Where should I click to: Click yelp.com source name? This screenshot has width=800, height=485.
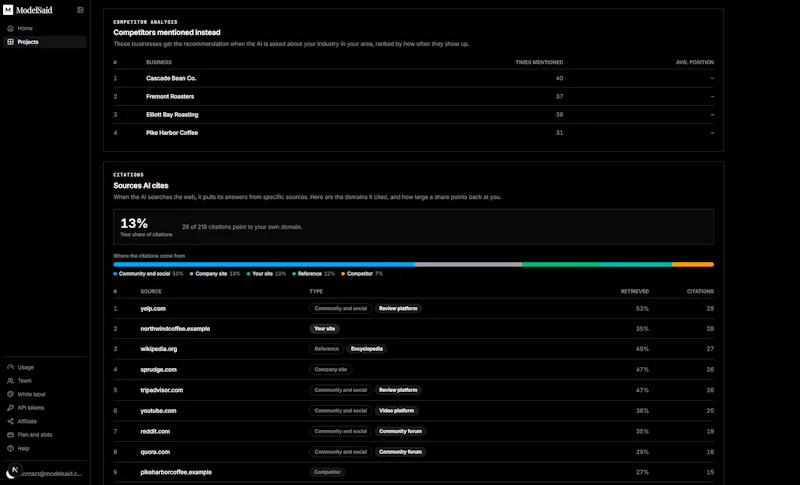[x=153, y=309]
